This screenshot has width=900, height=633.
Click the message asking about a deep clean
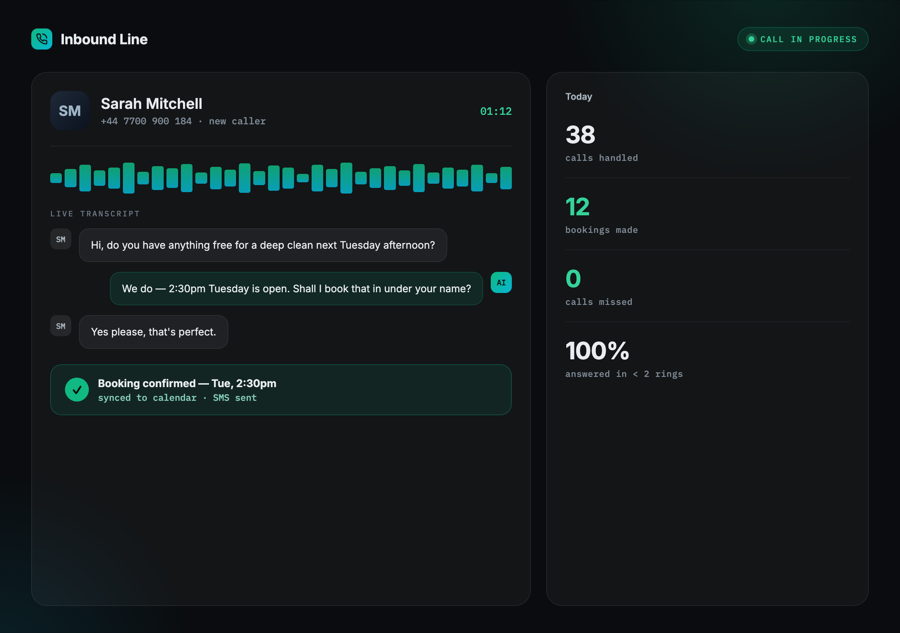263,245
